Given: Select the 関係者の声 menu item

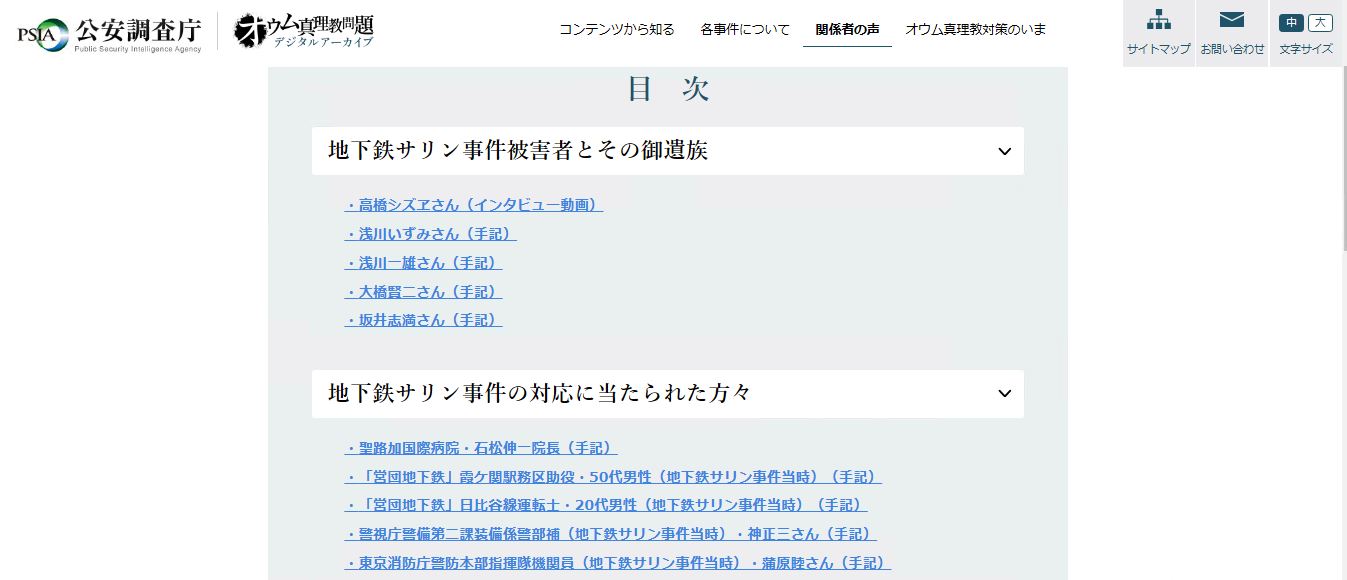Looking at the screenshot, I should [x=846, y=30].
